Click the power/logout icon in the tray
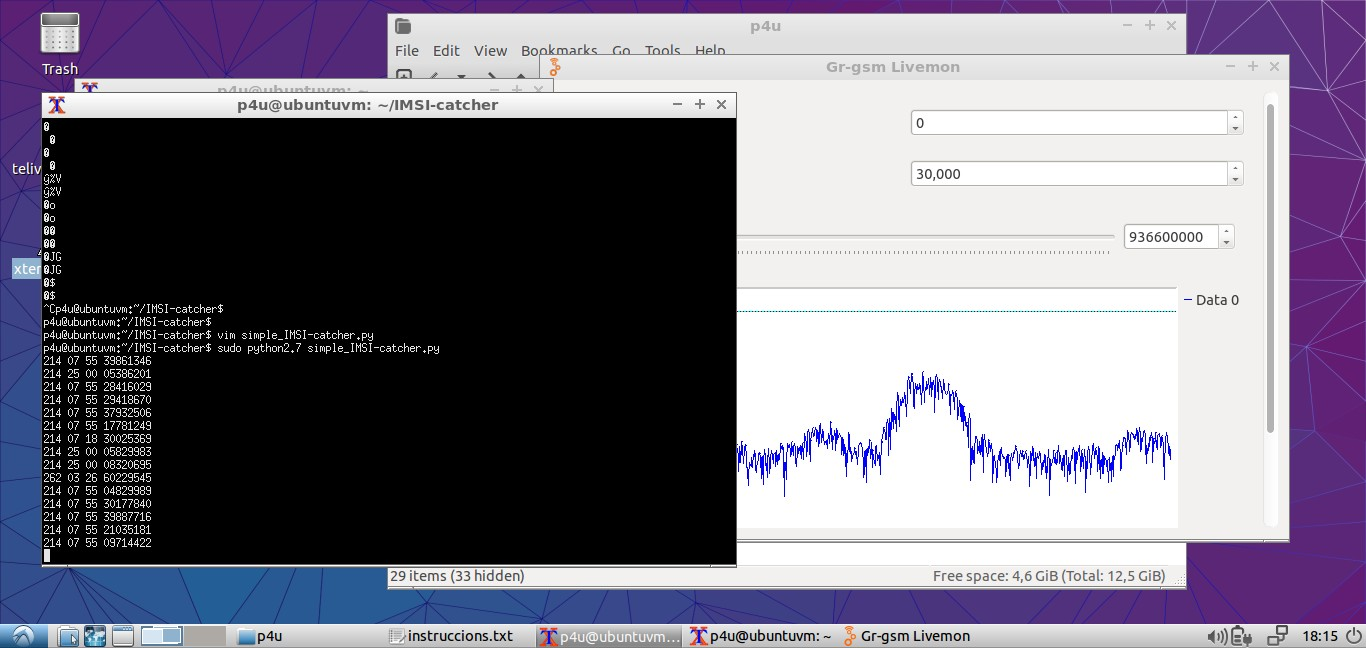Image resolution: width=1366 pixels, height=648 pixels. 1354,636
